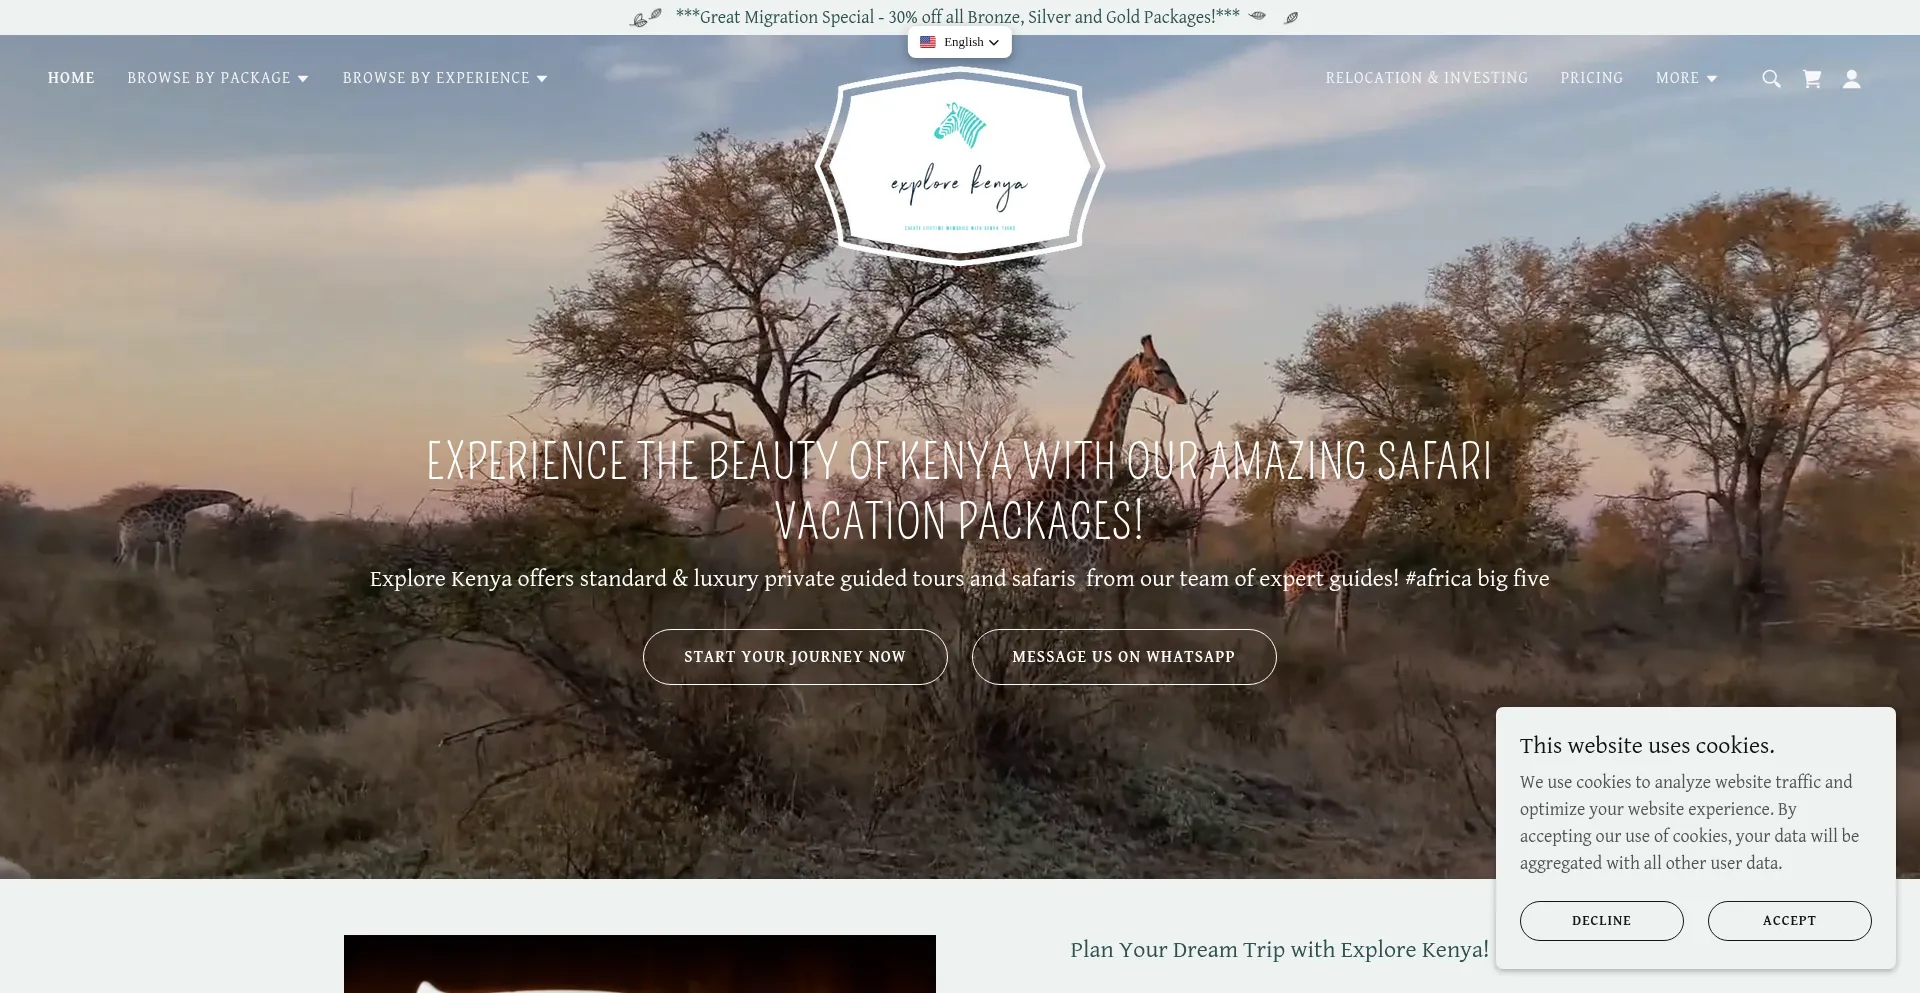Click Start Your Journey Now button
Image resolution: width=1920 pixels, height=993 pixels.
(x=795, y=657)
